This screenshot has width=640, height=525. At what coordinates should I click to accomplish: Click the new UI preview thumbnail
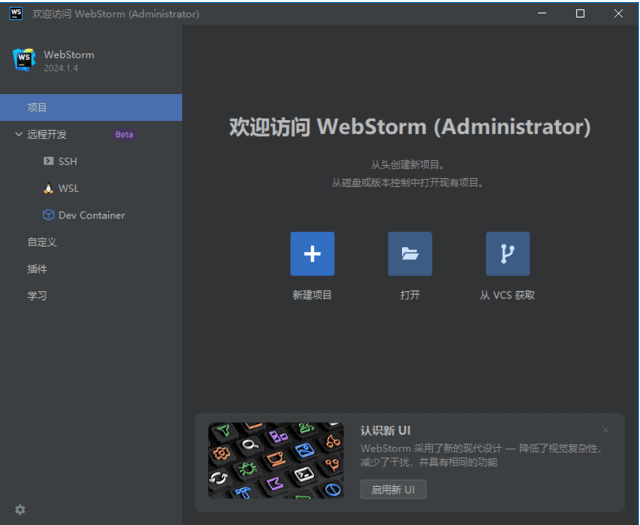point(275,460)
